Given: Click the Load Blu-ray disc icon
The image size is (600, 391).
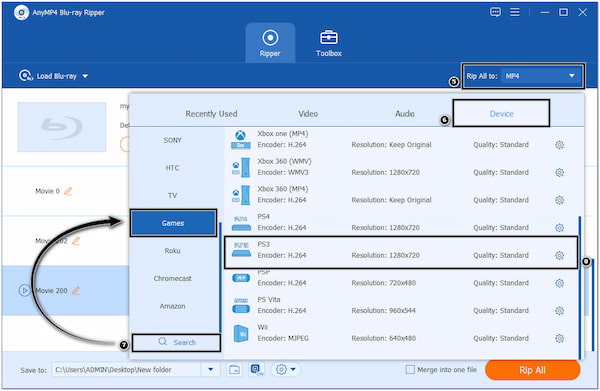Looking at the screenshot, I should coord(25,76).
